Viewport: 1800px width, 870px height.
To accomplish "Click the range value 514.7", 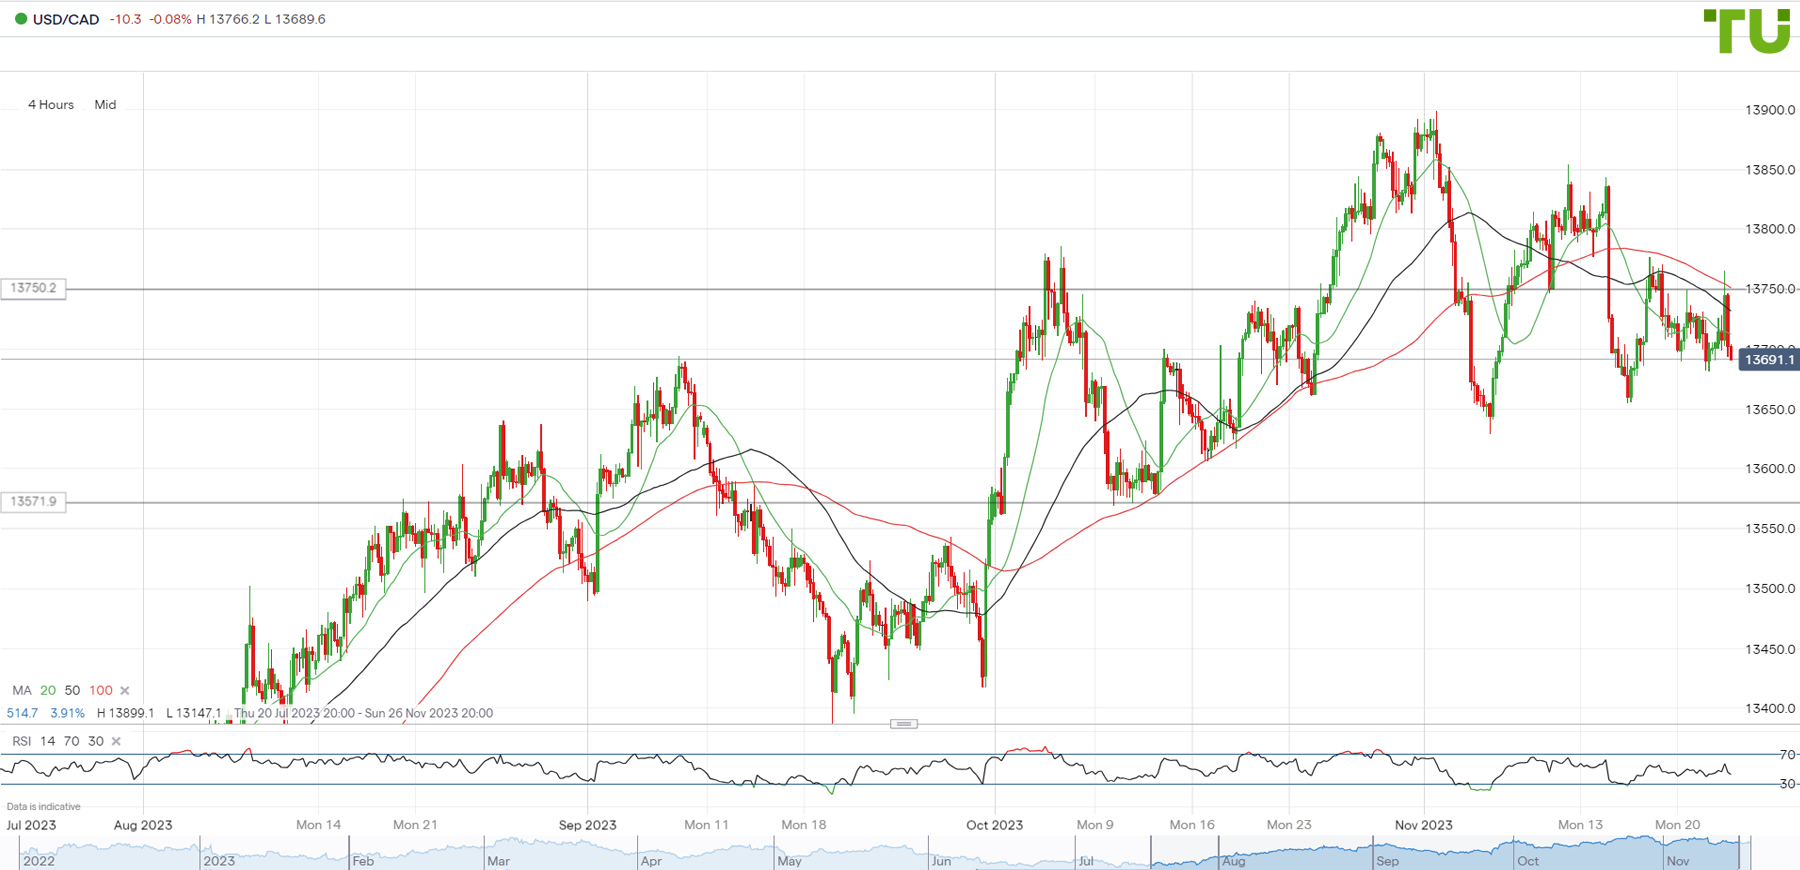I will point(22,713).
